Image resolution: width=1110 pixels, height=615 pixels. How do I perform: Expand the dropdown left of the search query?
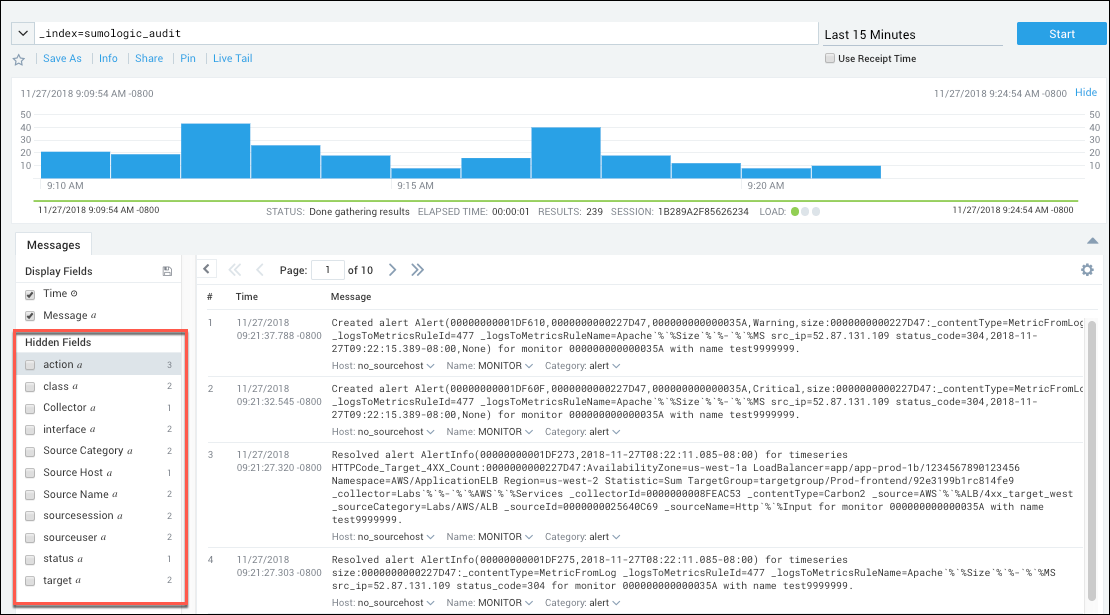[x=21, y=32]
